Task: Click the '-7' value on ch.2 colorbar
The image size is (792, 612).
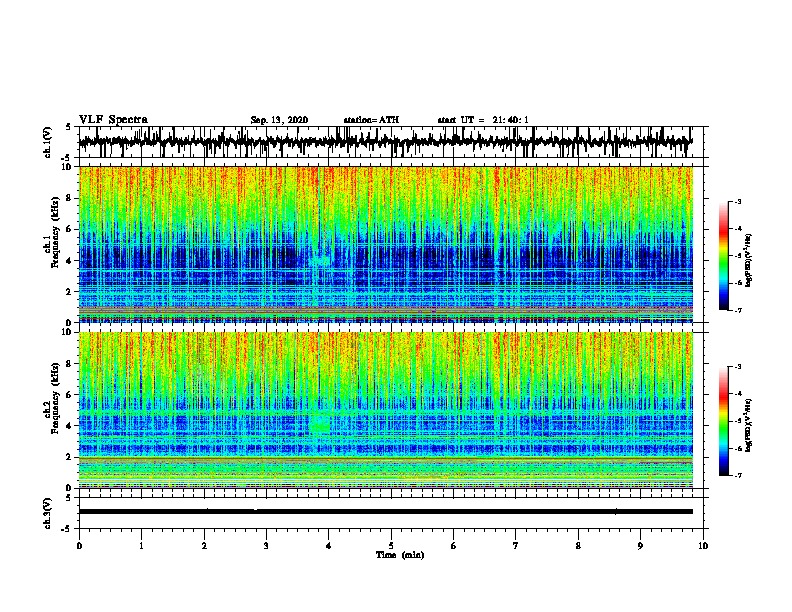Action: [737, 475]
